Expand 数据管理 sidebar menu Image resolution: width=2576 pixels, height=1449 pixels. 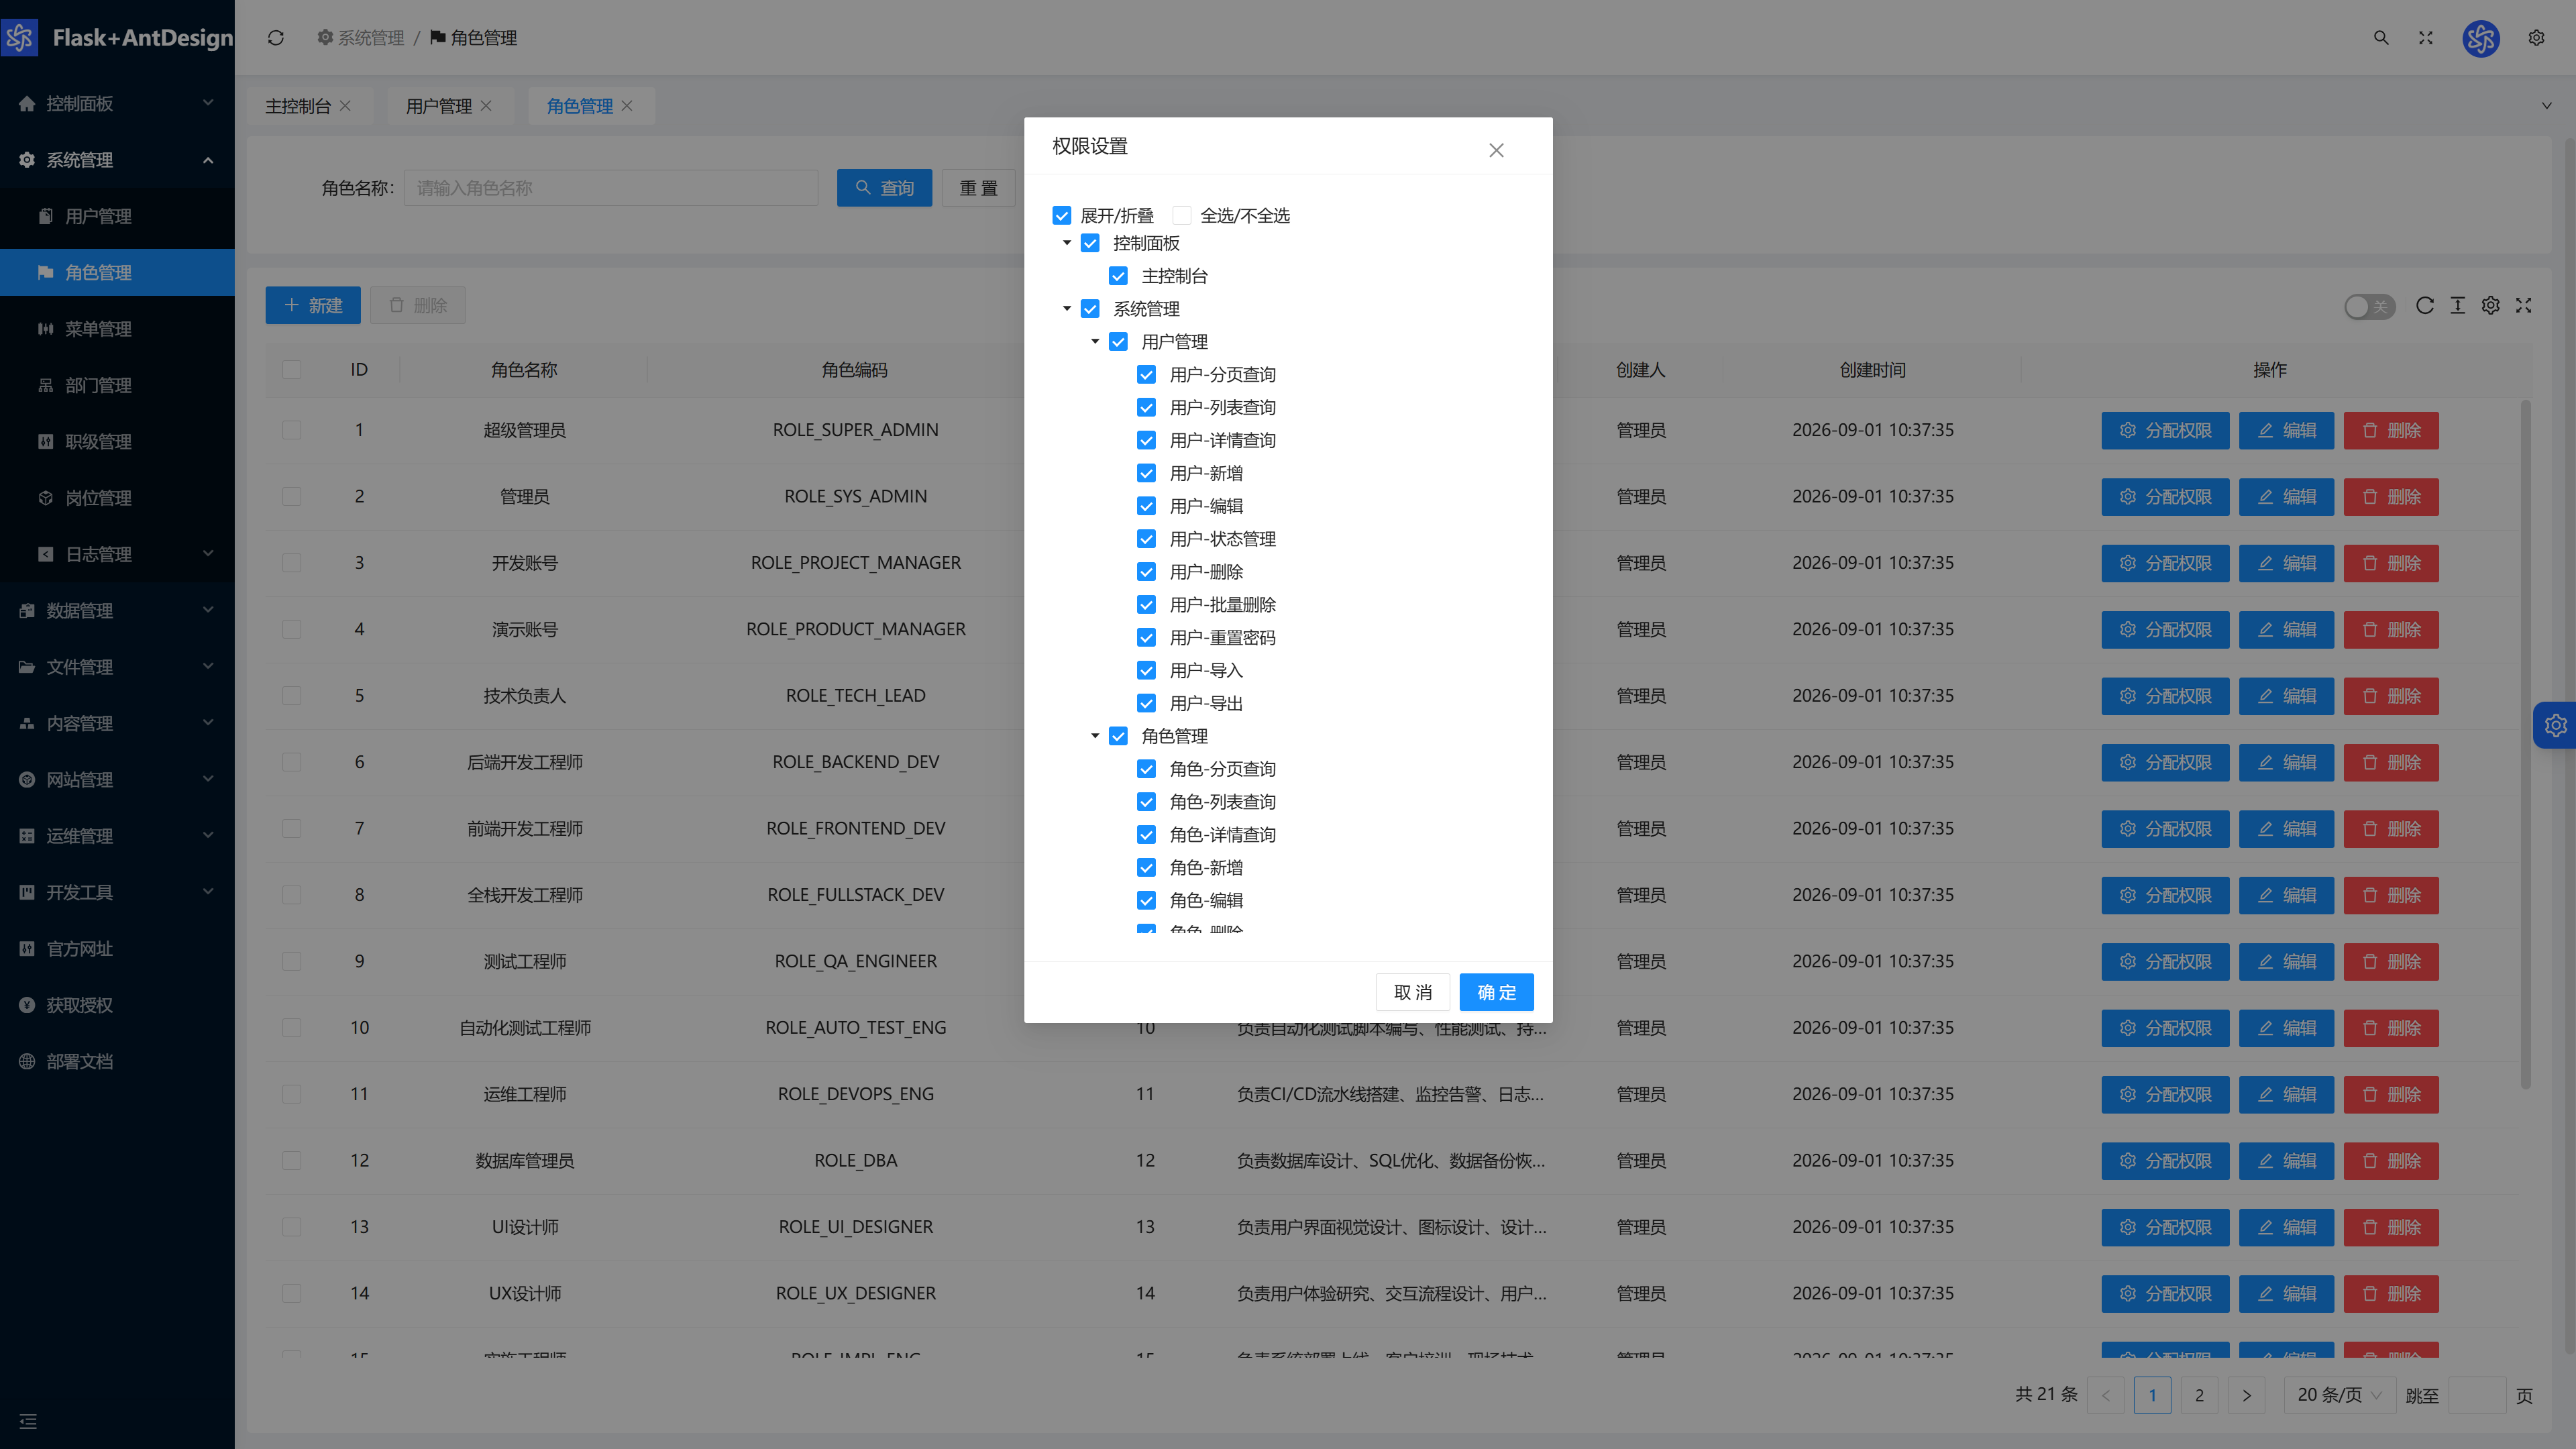coord(117,611)
